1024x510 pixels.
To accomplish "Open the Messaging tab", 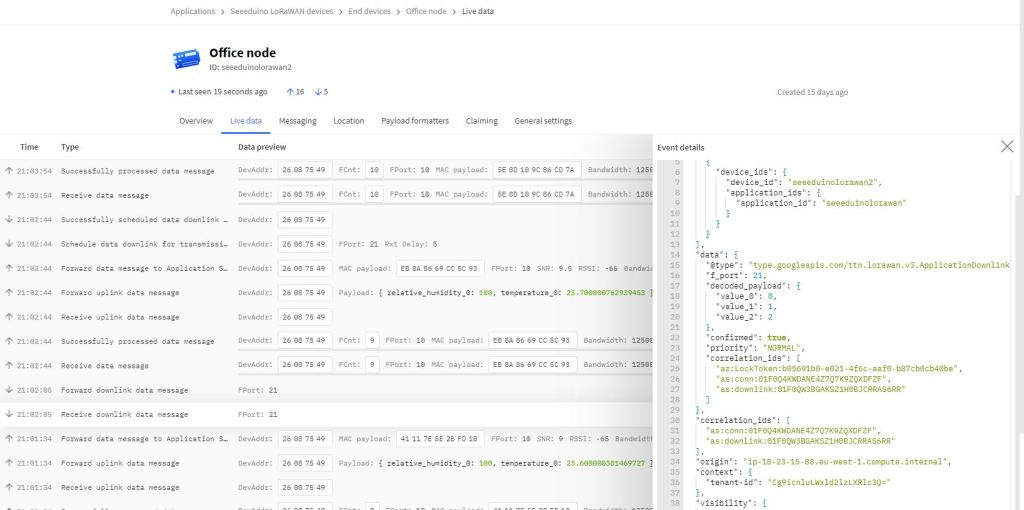I will pos(297,121).
